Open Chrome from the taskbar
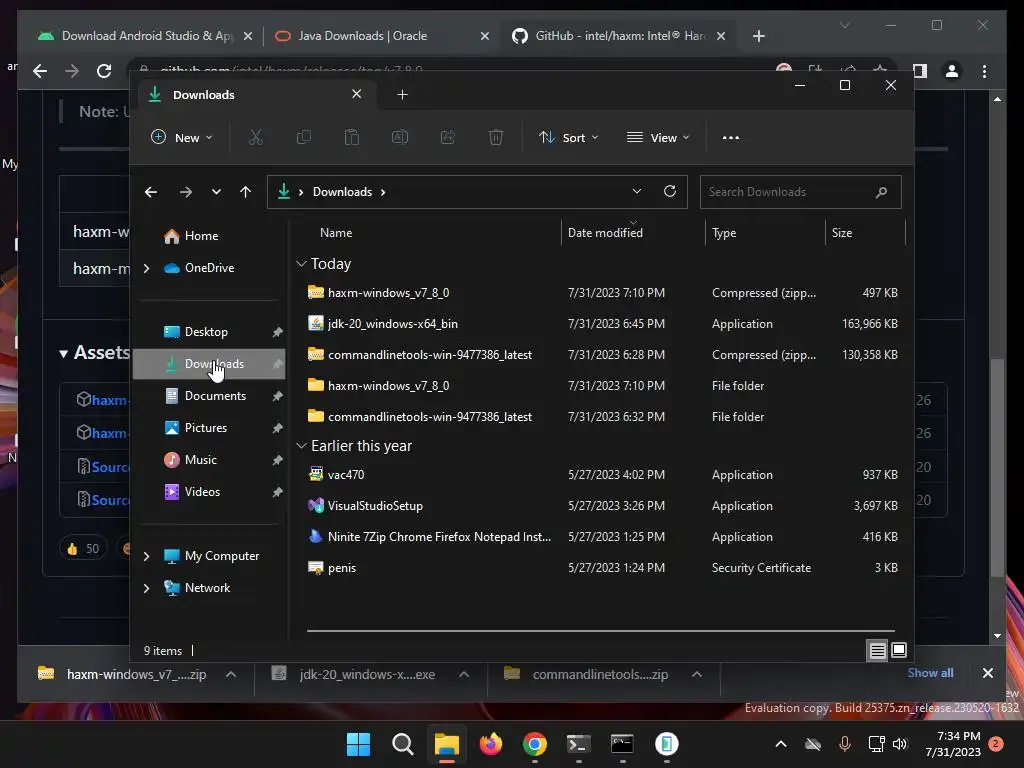The image size is (1024, 768). 535,744
